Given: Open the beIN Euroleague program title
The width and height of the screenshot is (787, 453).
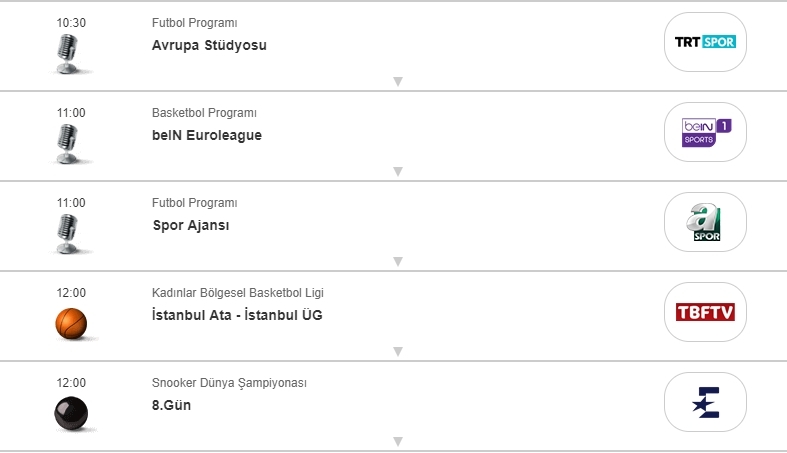Looking at the screenshot, I should tap(206, 135).
